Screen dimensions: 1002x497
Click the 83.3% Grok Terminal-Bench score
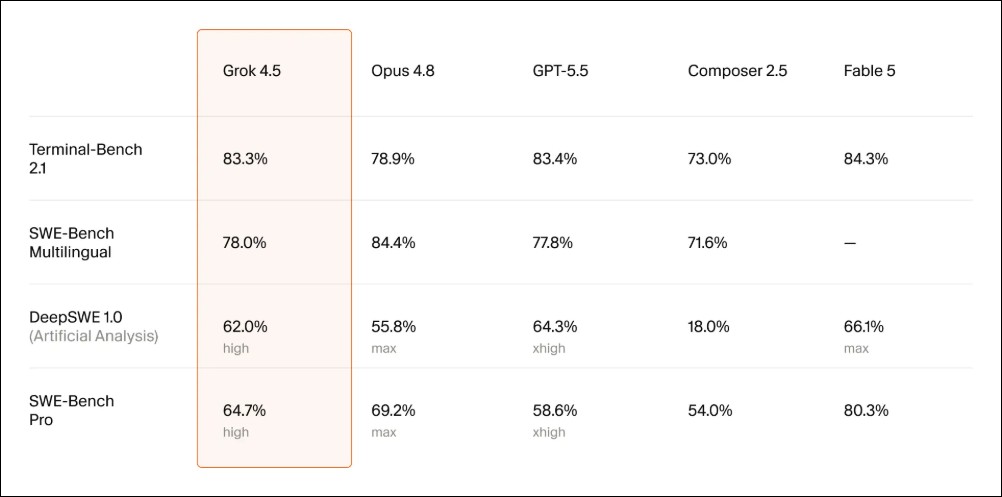(x=245, y=159)
